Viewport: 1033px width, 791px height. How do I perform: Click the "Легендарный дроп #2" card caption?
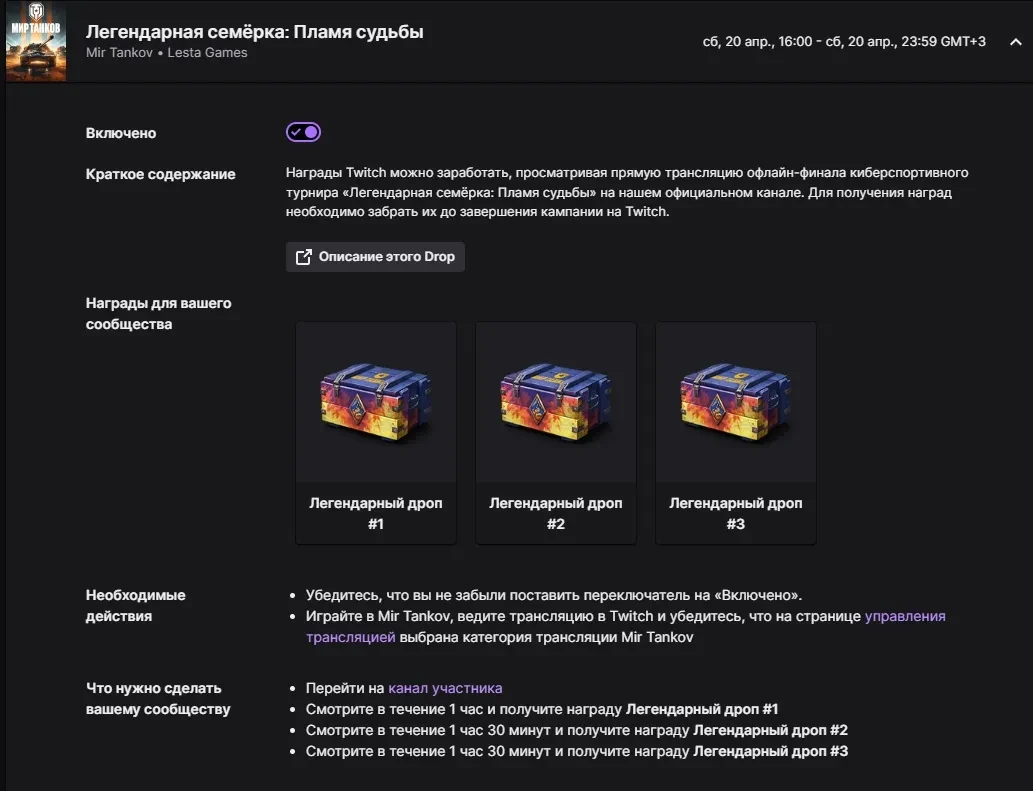556,513
